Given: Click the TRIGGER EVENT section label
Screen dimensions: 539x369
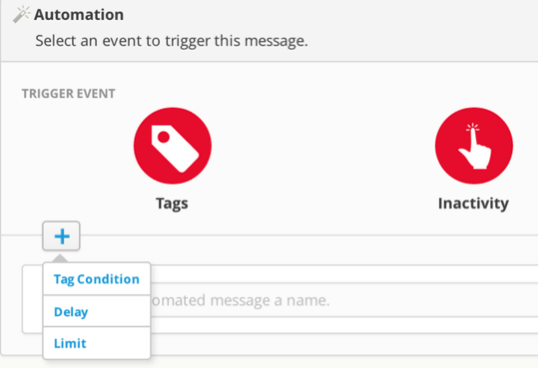Looking at the screenshot, I should tap(68, 94).
